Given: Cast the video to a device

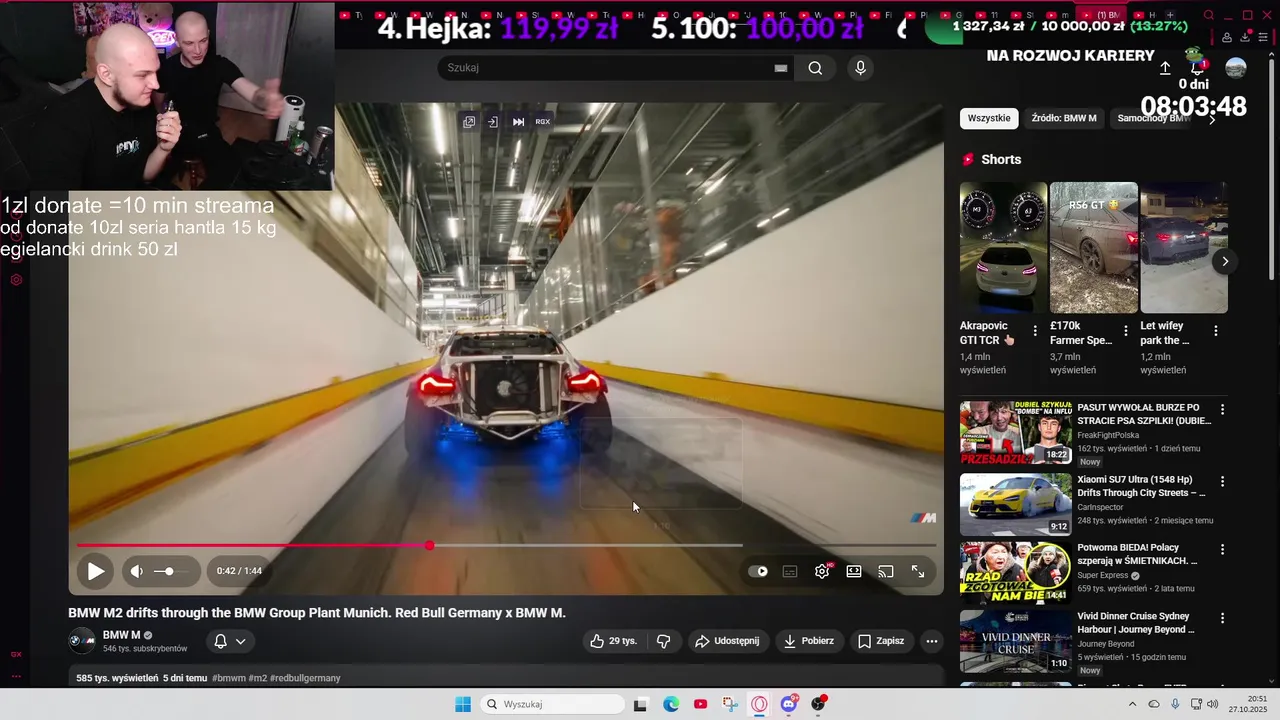Looking at the screenshot, I should (886, 571).
